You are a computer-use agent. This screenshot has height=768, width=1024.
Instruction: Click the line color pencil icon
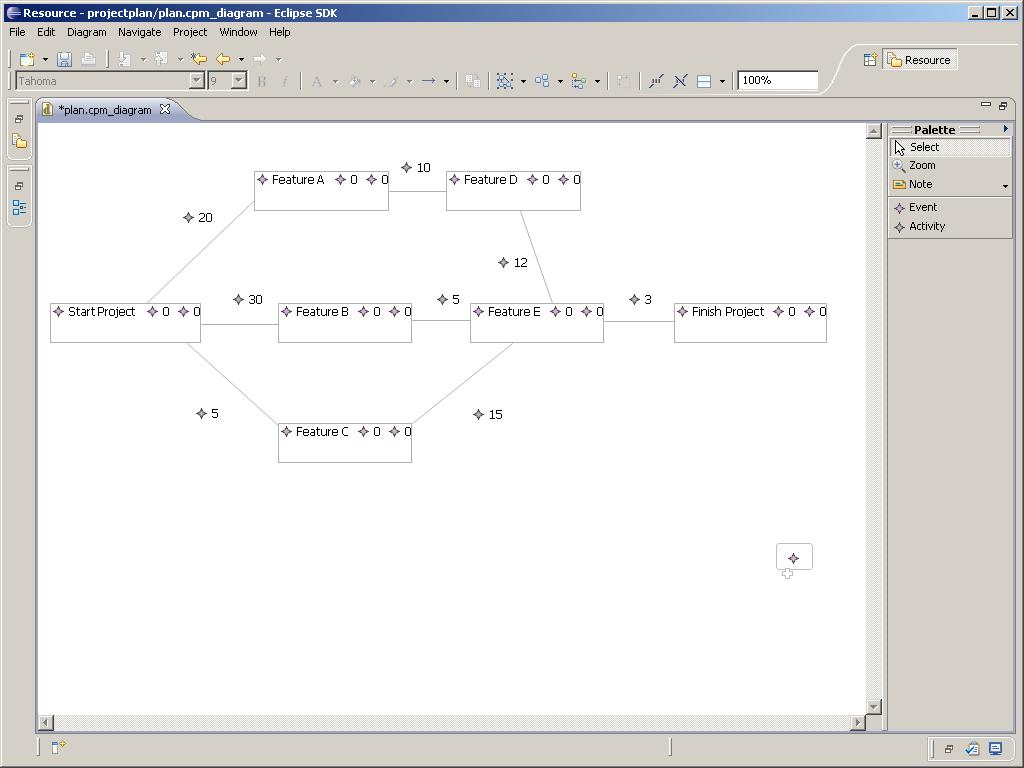tap(392, 82)
